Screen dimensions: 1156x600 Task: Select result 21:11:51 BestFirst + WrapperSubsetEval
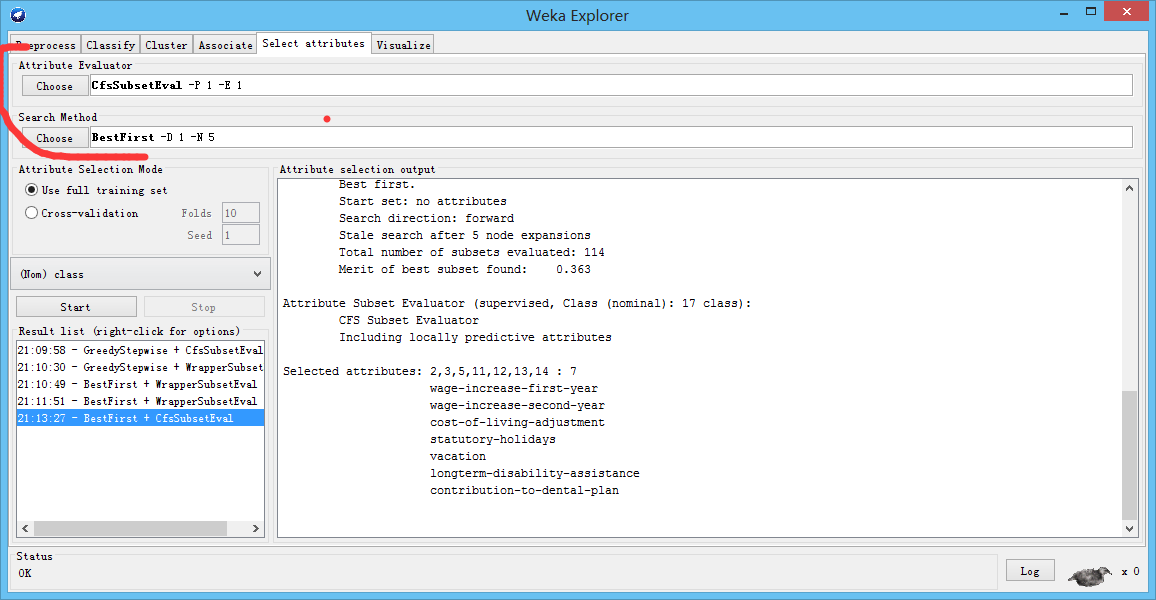140,401
